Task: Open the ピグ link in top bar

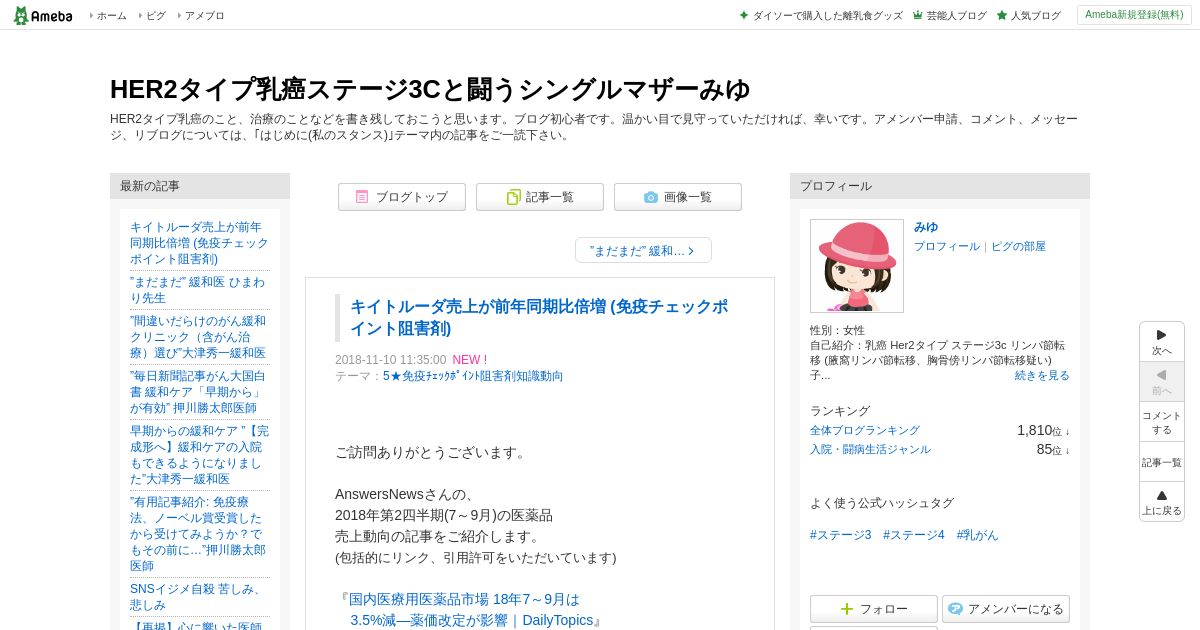Action: point(156,16)
